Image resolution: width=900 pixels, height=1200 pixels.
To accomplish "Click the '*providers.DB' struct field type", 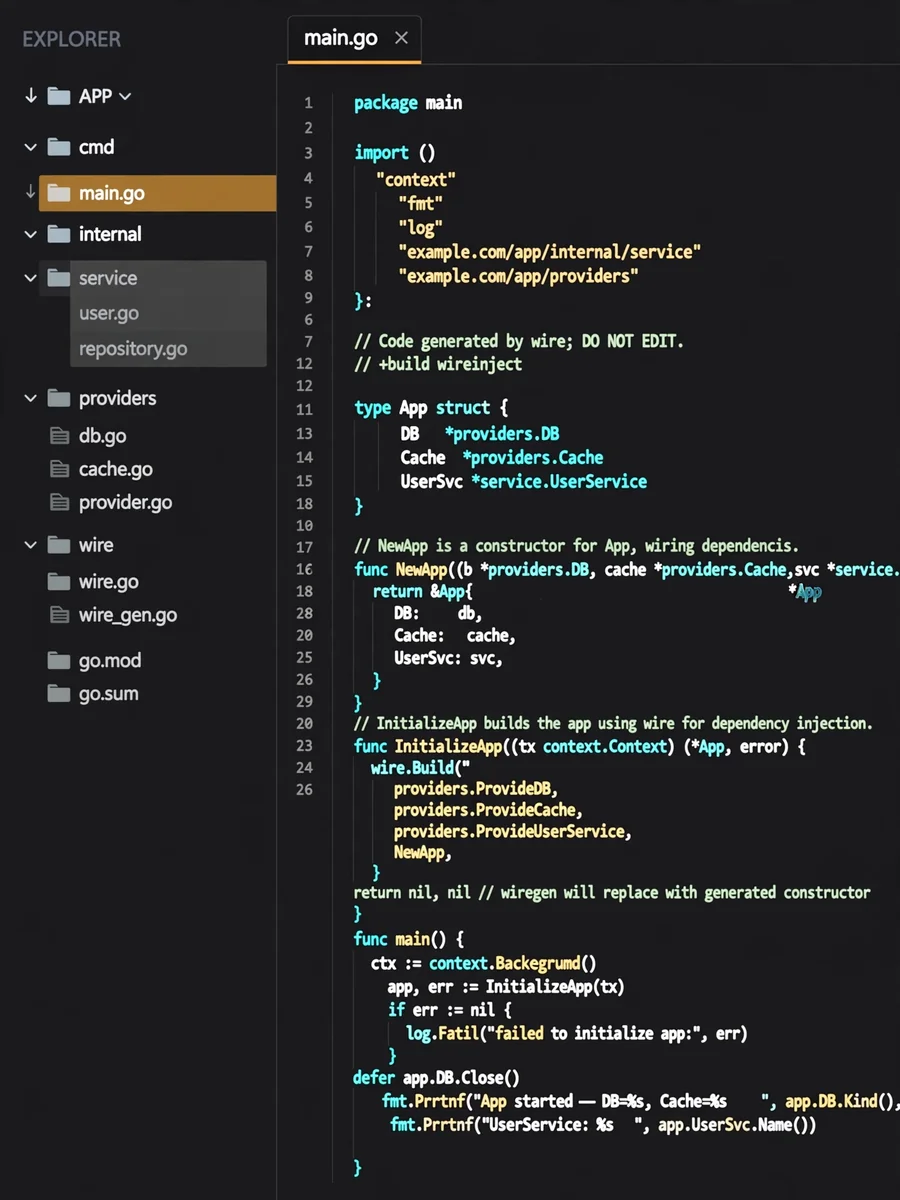I will pyautogui.click(x=502, y=433).
